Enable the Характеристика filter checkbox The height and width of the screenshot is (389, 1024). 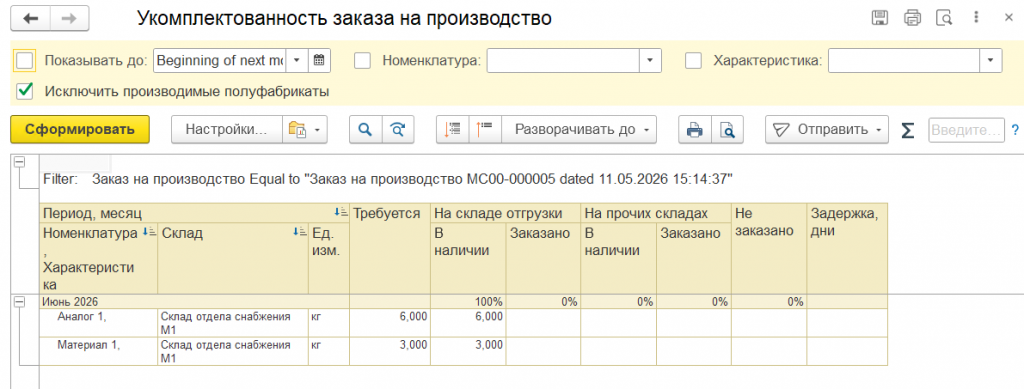point(694,61)
